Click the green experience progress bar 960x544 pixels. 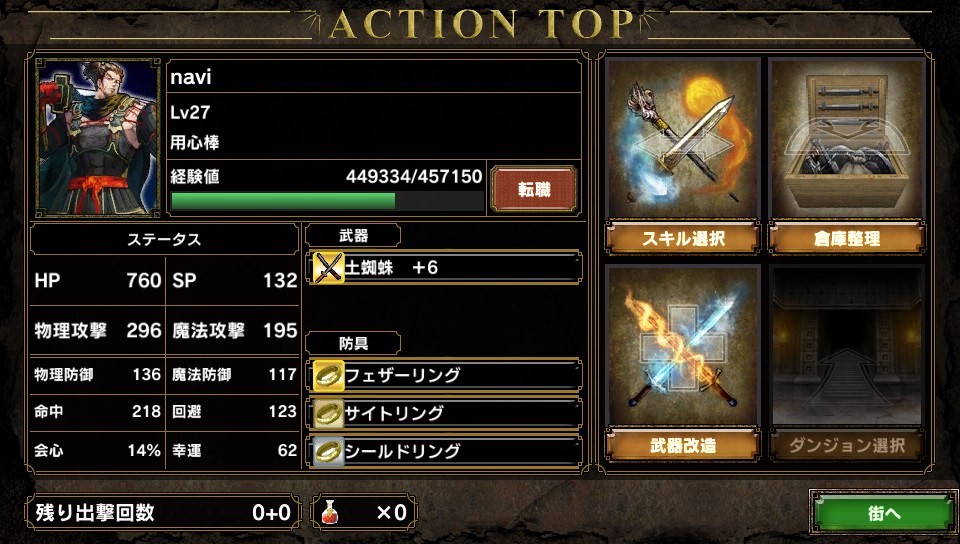[327, 201]
